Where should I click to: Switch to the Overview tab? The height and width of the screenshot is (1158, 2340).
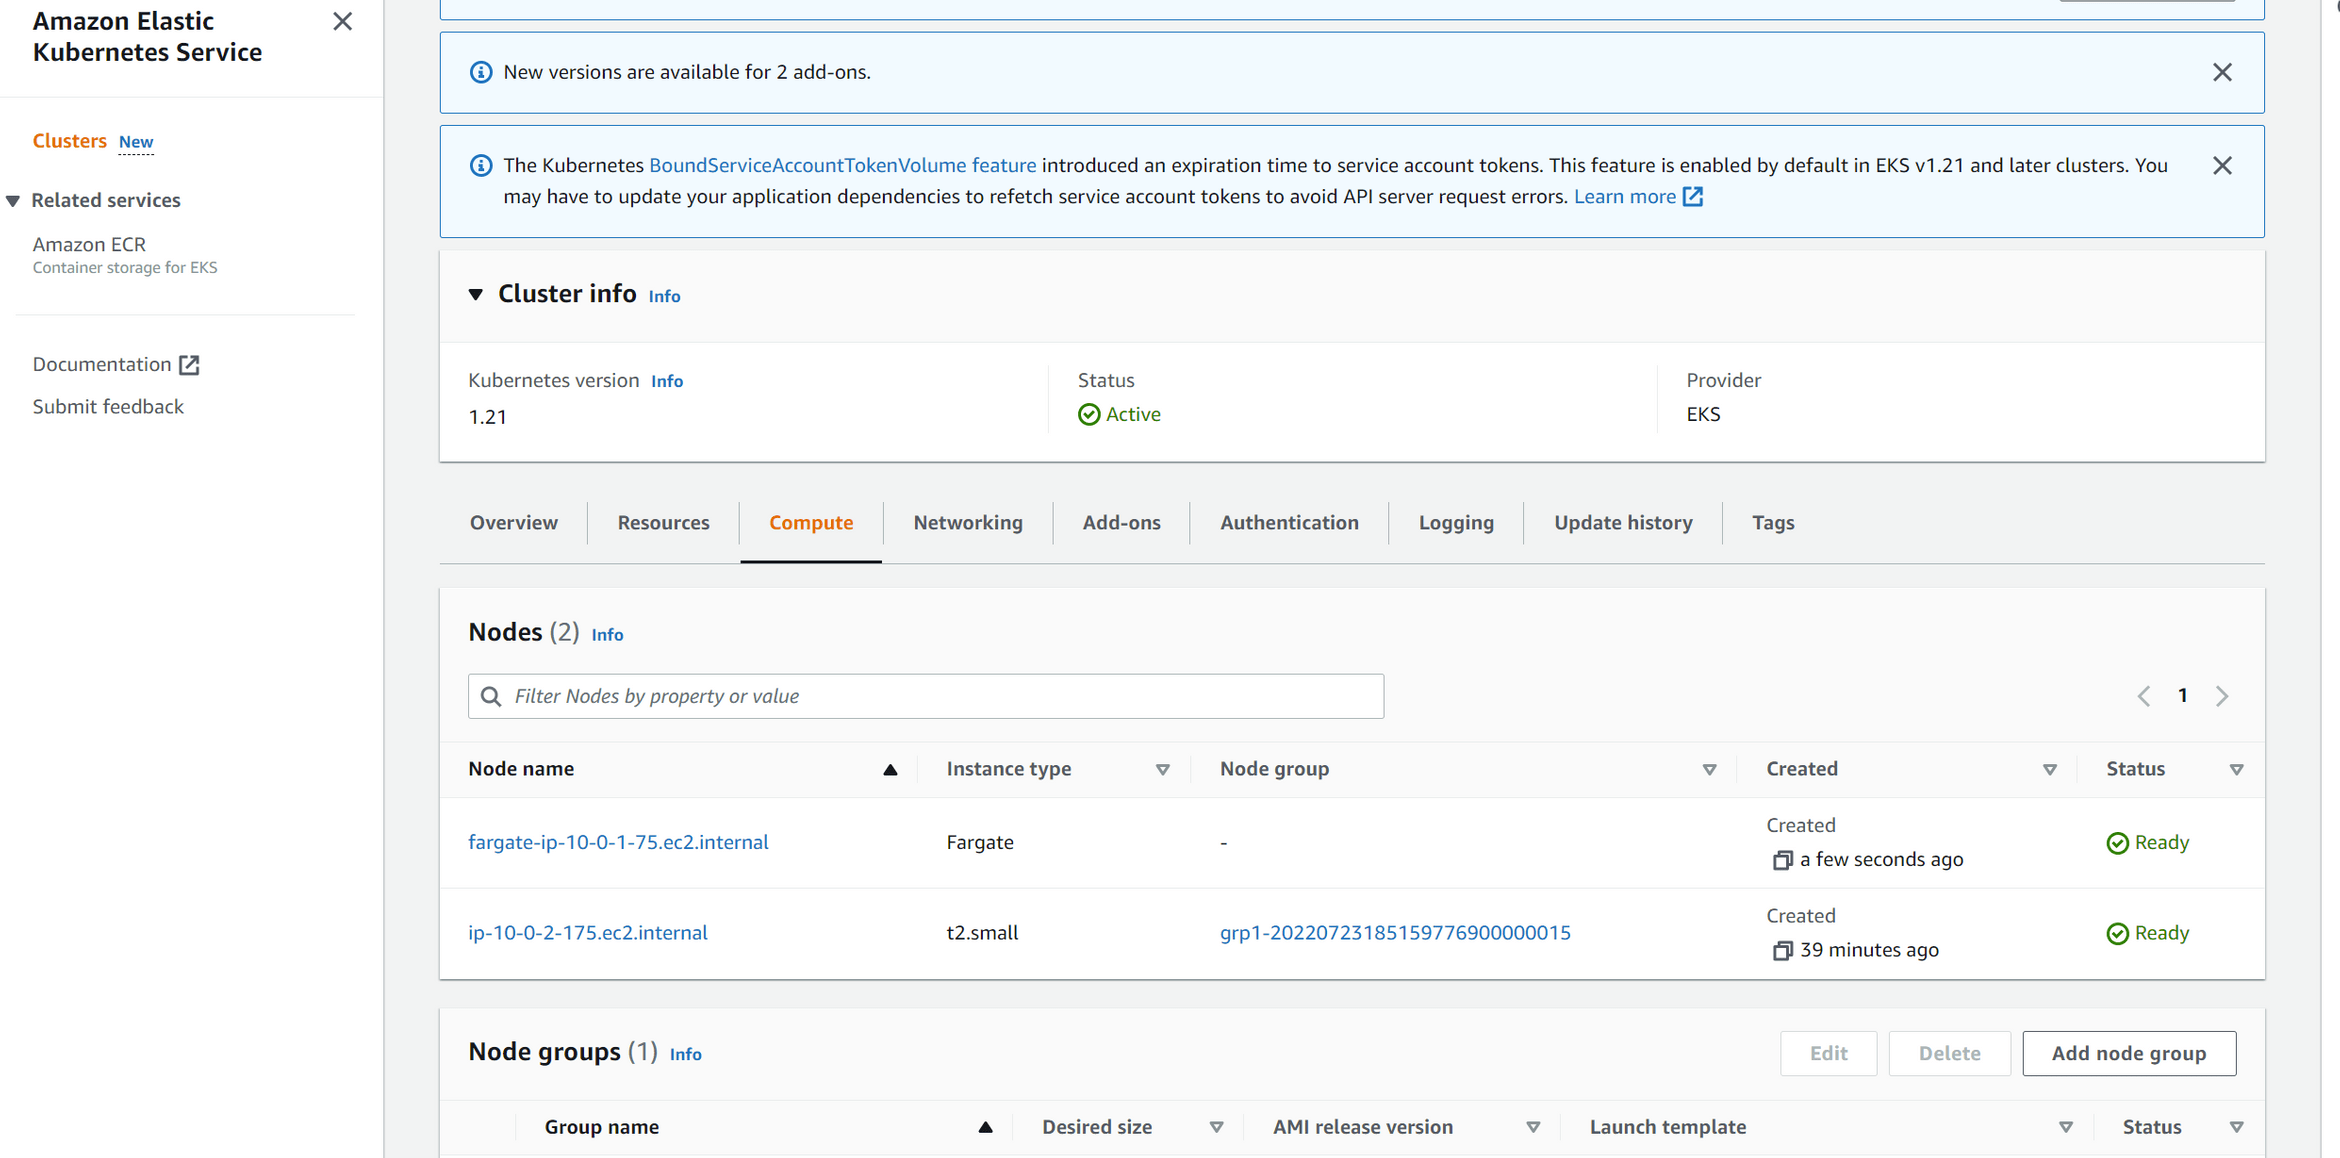(514, 523)
